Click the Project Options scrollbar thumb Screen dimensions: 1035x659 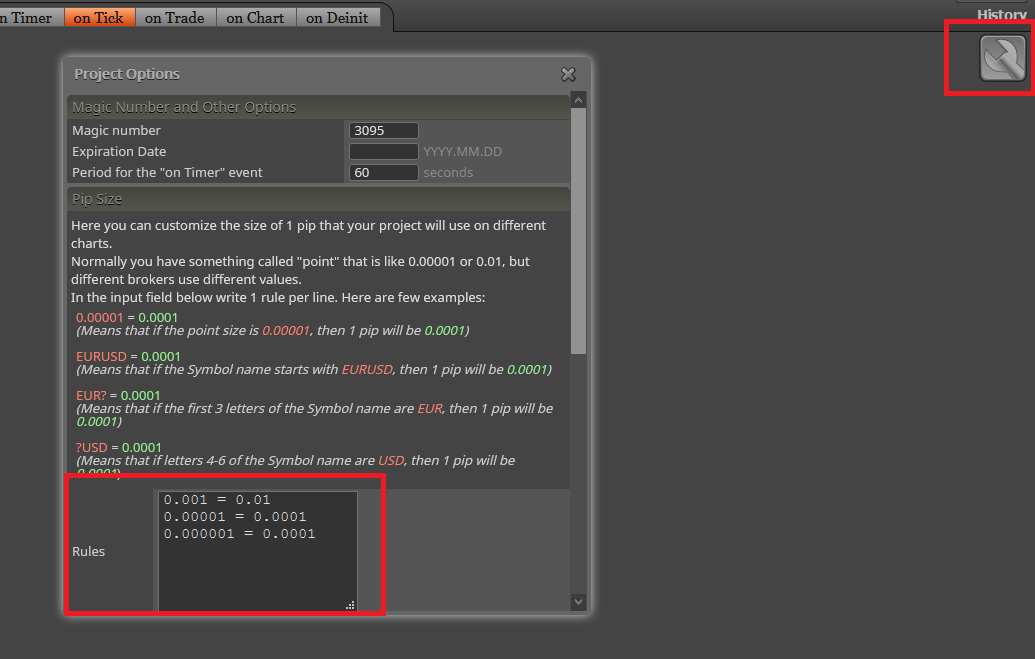(x=578, y=231)
